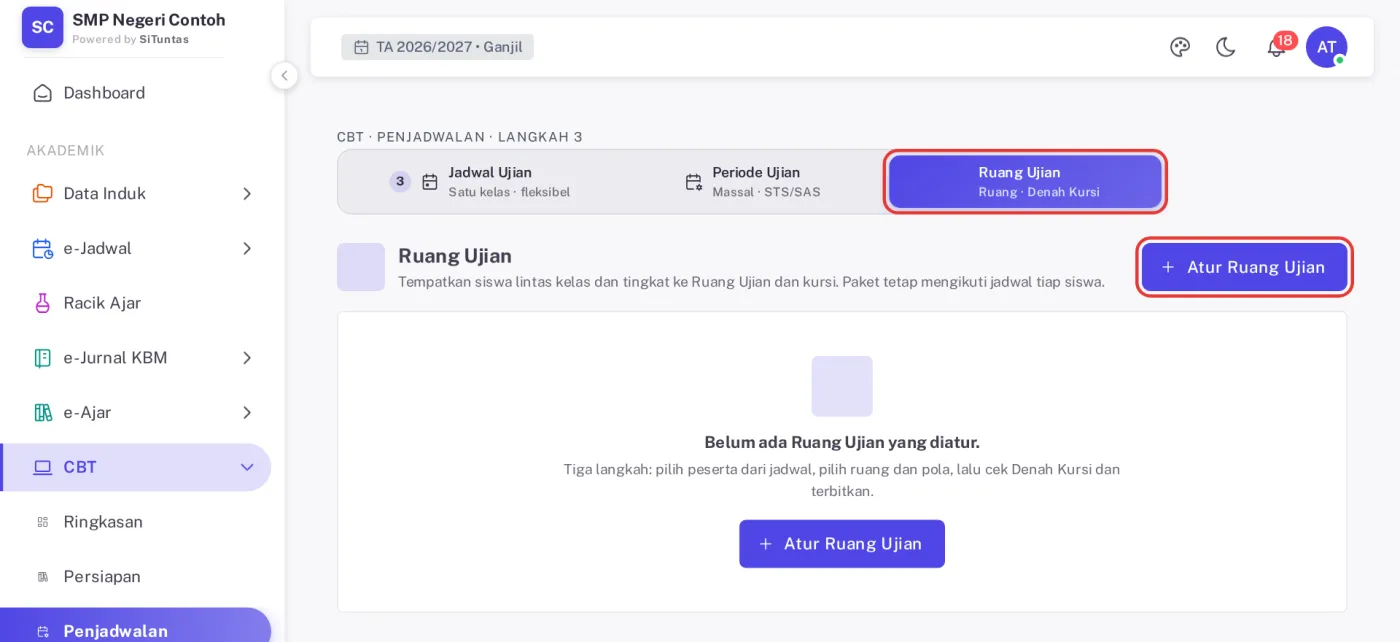Click the Ringkasan grid icon

pos(42,522)
